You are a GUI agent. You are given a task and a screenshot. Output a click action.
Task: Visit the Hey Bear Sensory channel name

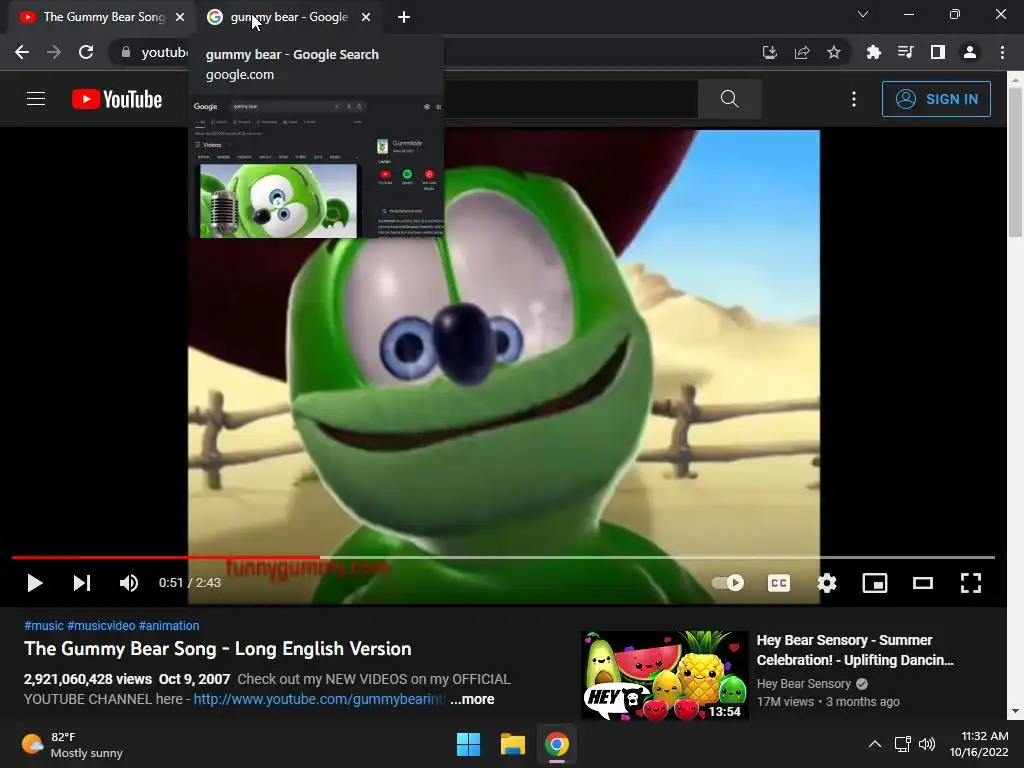pos(804,684)
